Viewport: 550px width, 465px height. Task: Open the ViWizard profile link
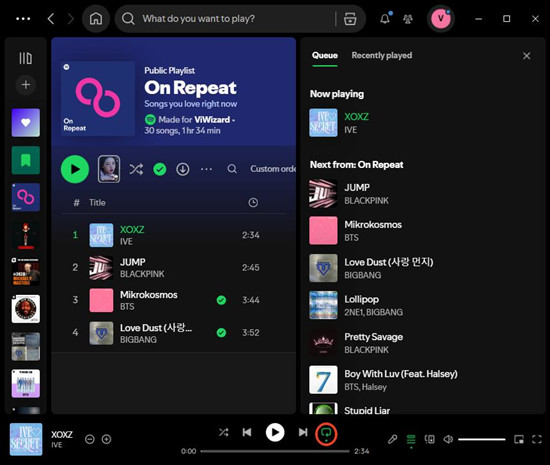(x=212, y=120)
